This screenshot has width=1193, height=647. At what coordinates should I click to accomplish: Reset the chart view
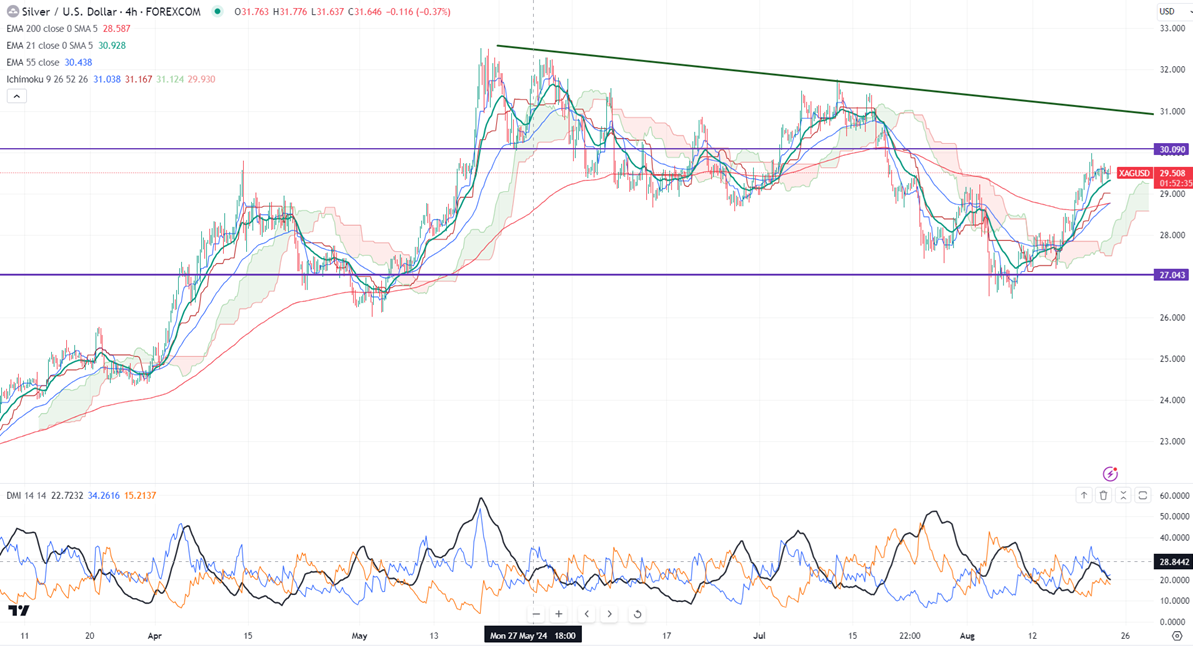[638, 614]
